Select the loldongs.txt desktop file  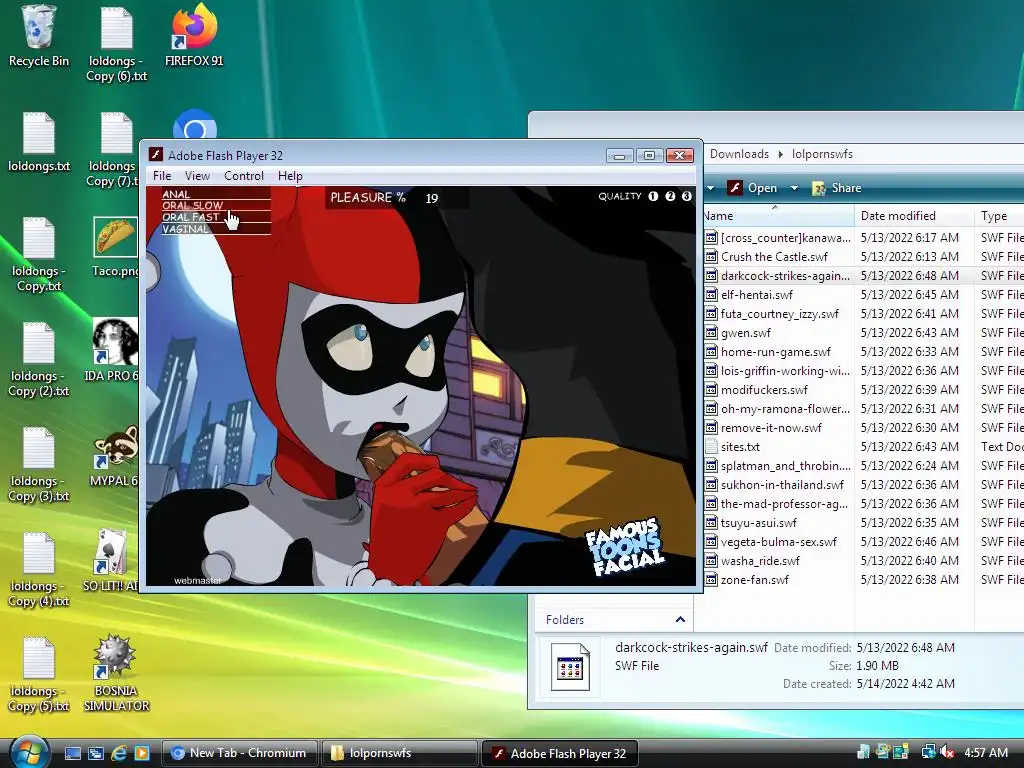point(39,142)
